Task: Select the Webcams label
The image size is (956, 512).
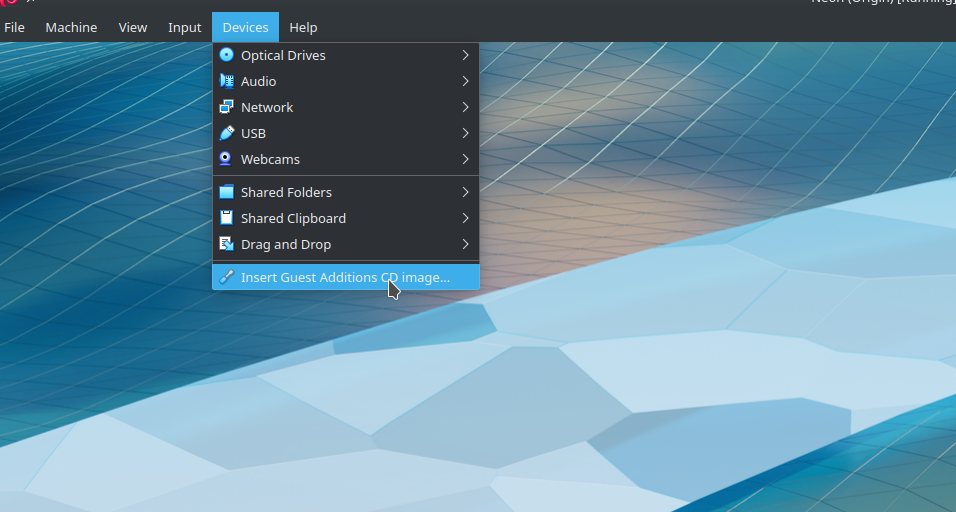Action: point(270,160)
